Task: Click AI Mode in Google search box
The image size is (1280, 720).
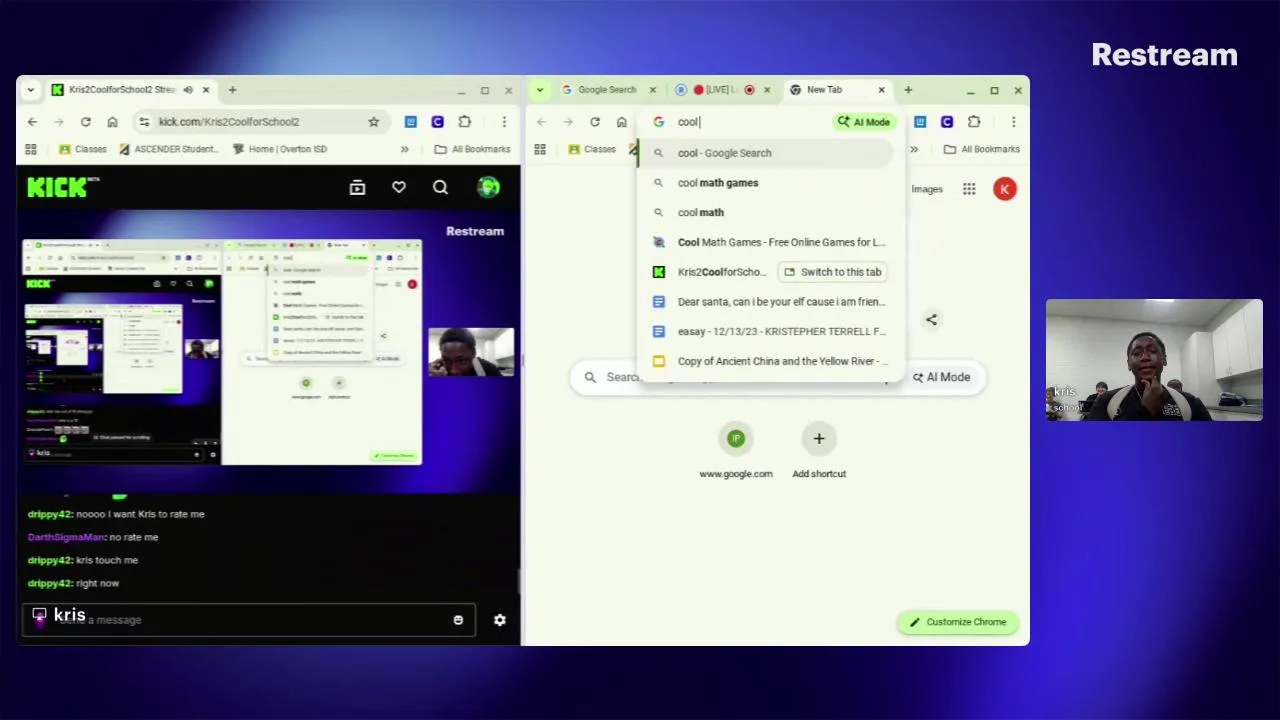Action: 941,377
